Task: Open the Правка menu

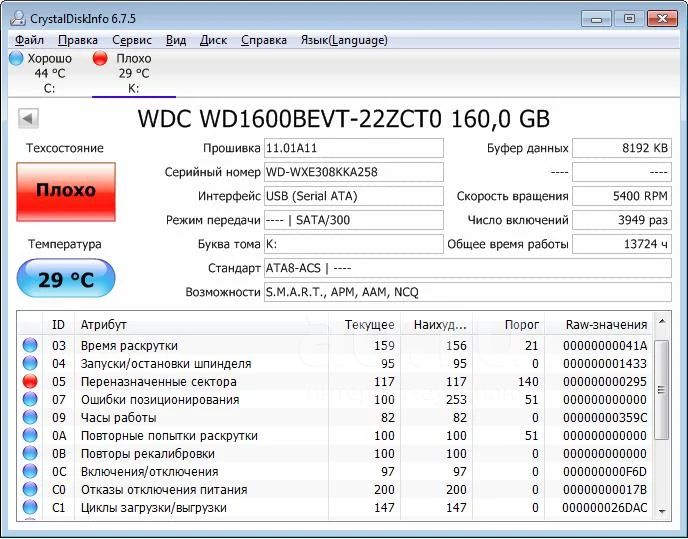Action: pyautogui.click(x=78, y=40)
